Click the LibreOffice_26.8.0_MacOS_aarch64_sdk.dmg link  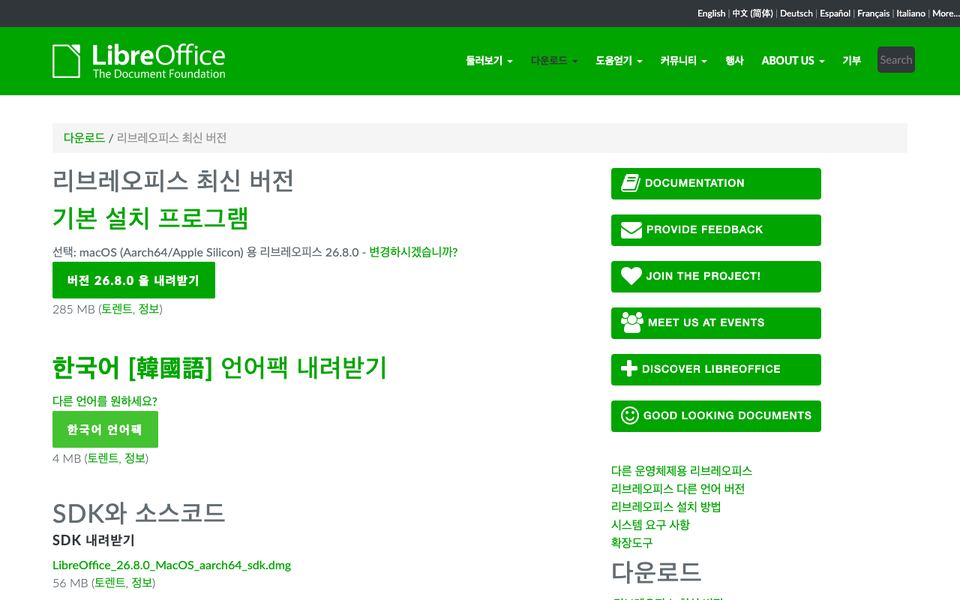pyautogui.click(x=171, y=565)
